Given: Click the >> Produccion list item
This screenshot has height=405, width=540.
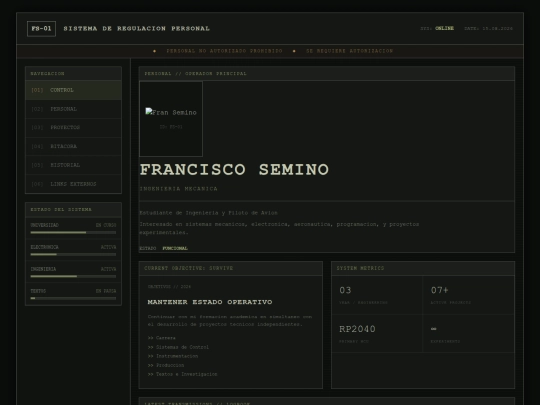Looking at the screenshot, I should [x=166, y=365].
